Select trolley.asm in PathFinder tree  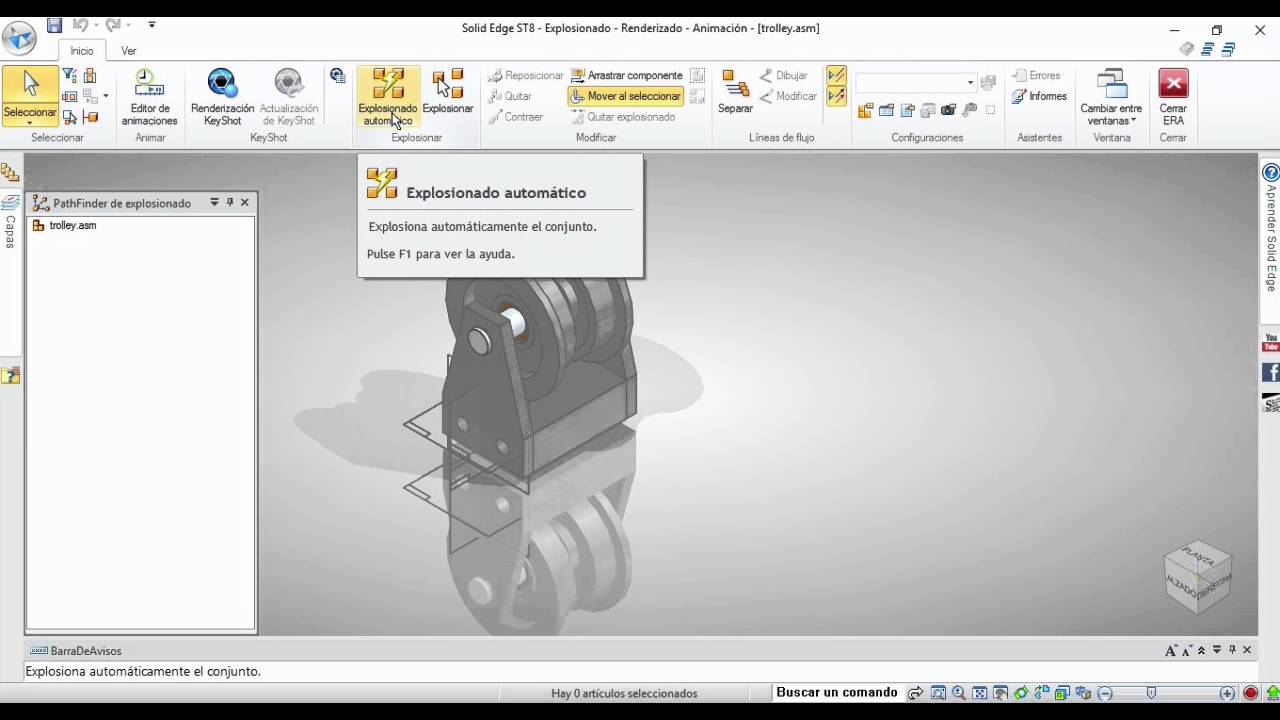64,226
